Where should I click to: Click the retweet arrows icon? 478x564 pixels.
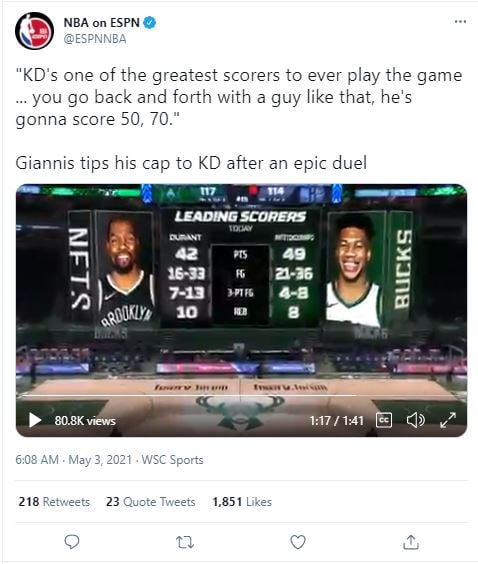185,542
